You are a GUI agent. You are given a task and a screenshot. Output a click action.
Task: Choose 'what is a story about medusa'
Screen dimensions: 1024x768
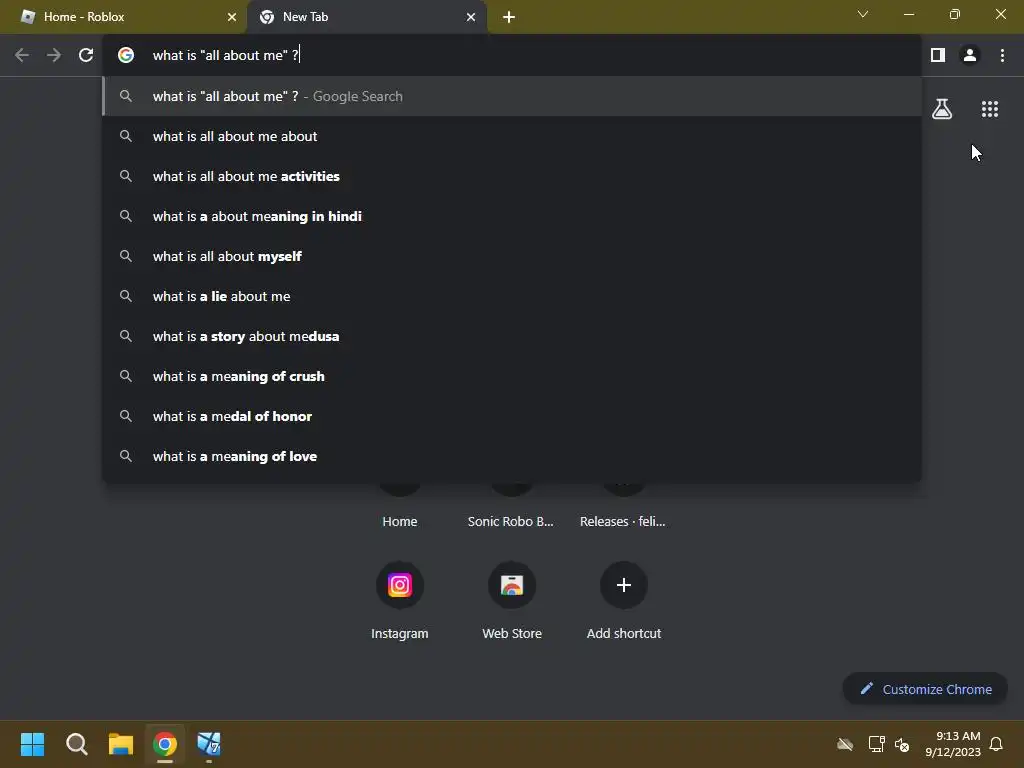tap(512, 336)
